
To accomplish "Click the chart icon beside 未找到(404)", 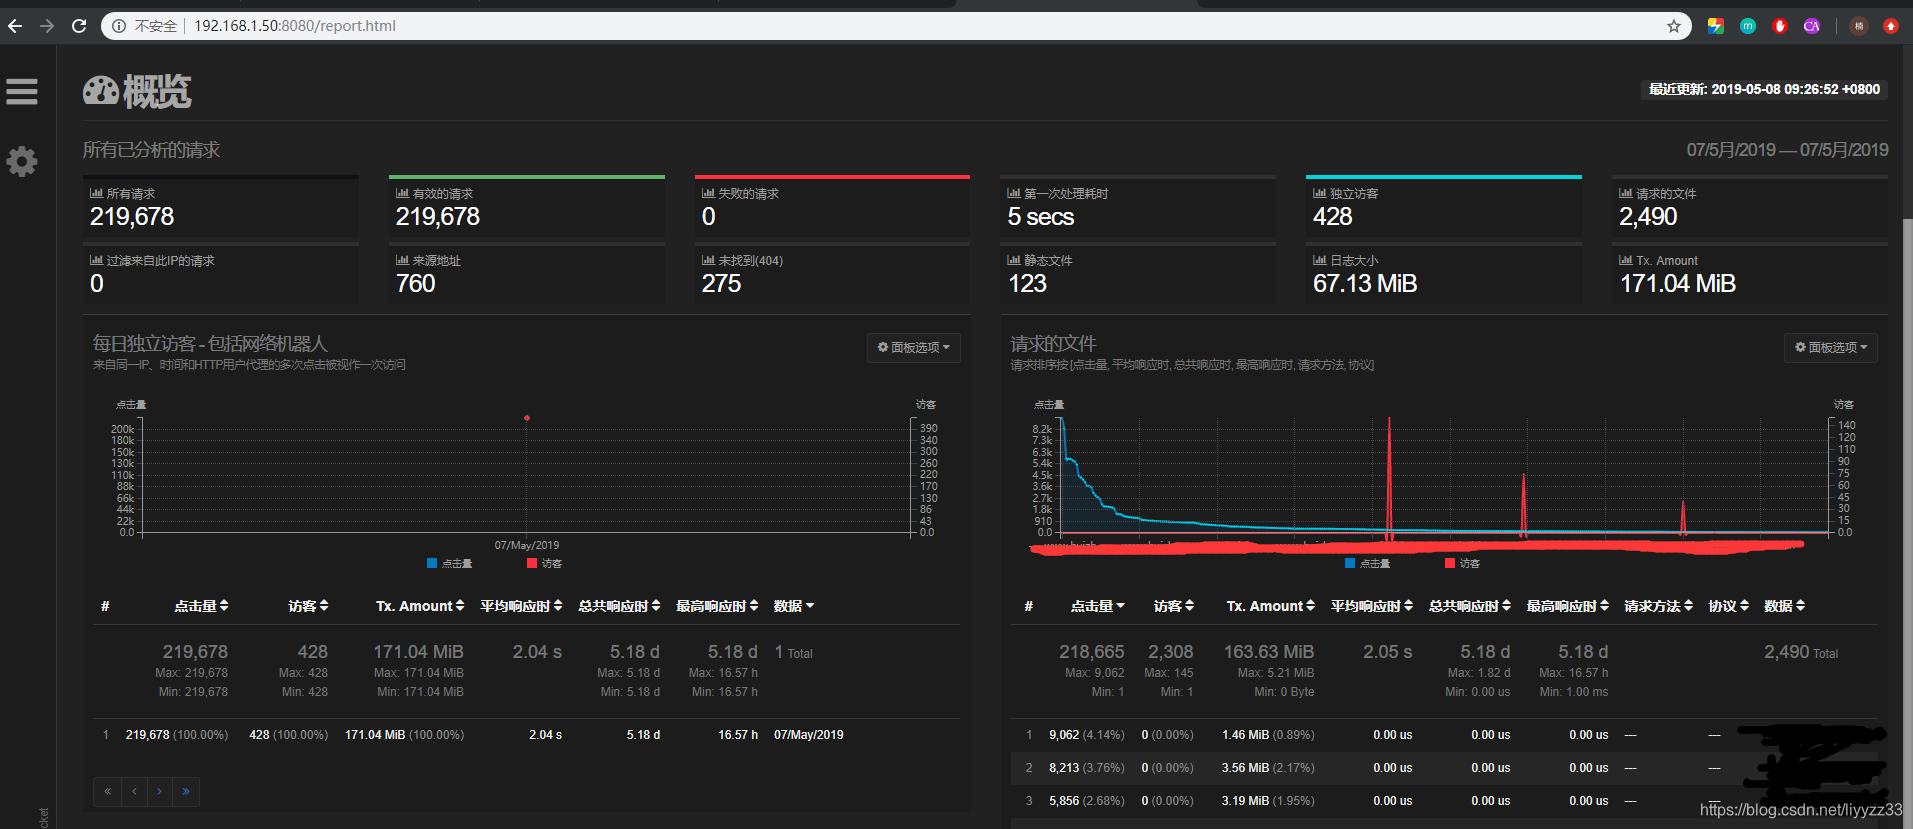I will [708, 260].
